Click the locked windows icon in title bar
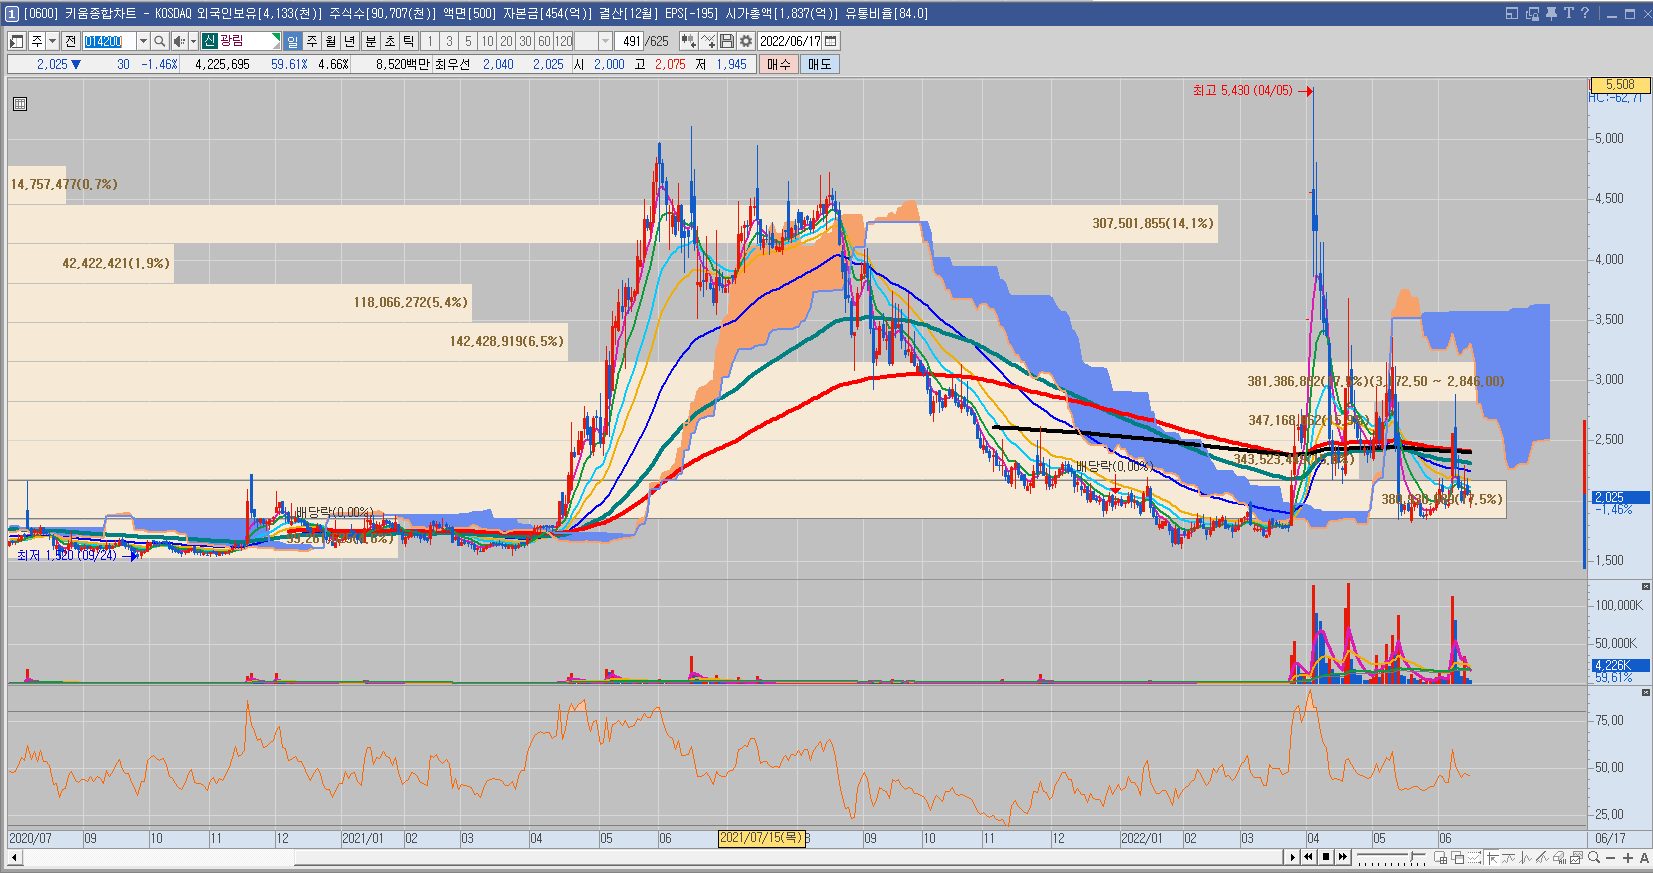Screen dimensions: 1653x873 tap(1532, 13)
